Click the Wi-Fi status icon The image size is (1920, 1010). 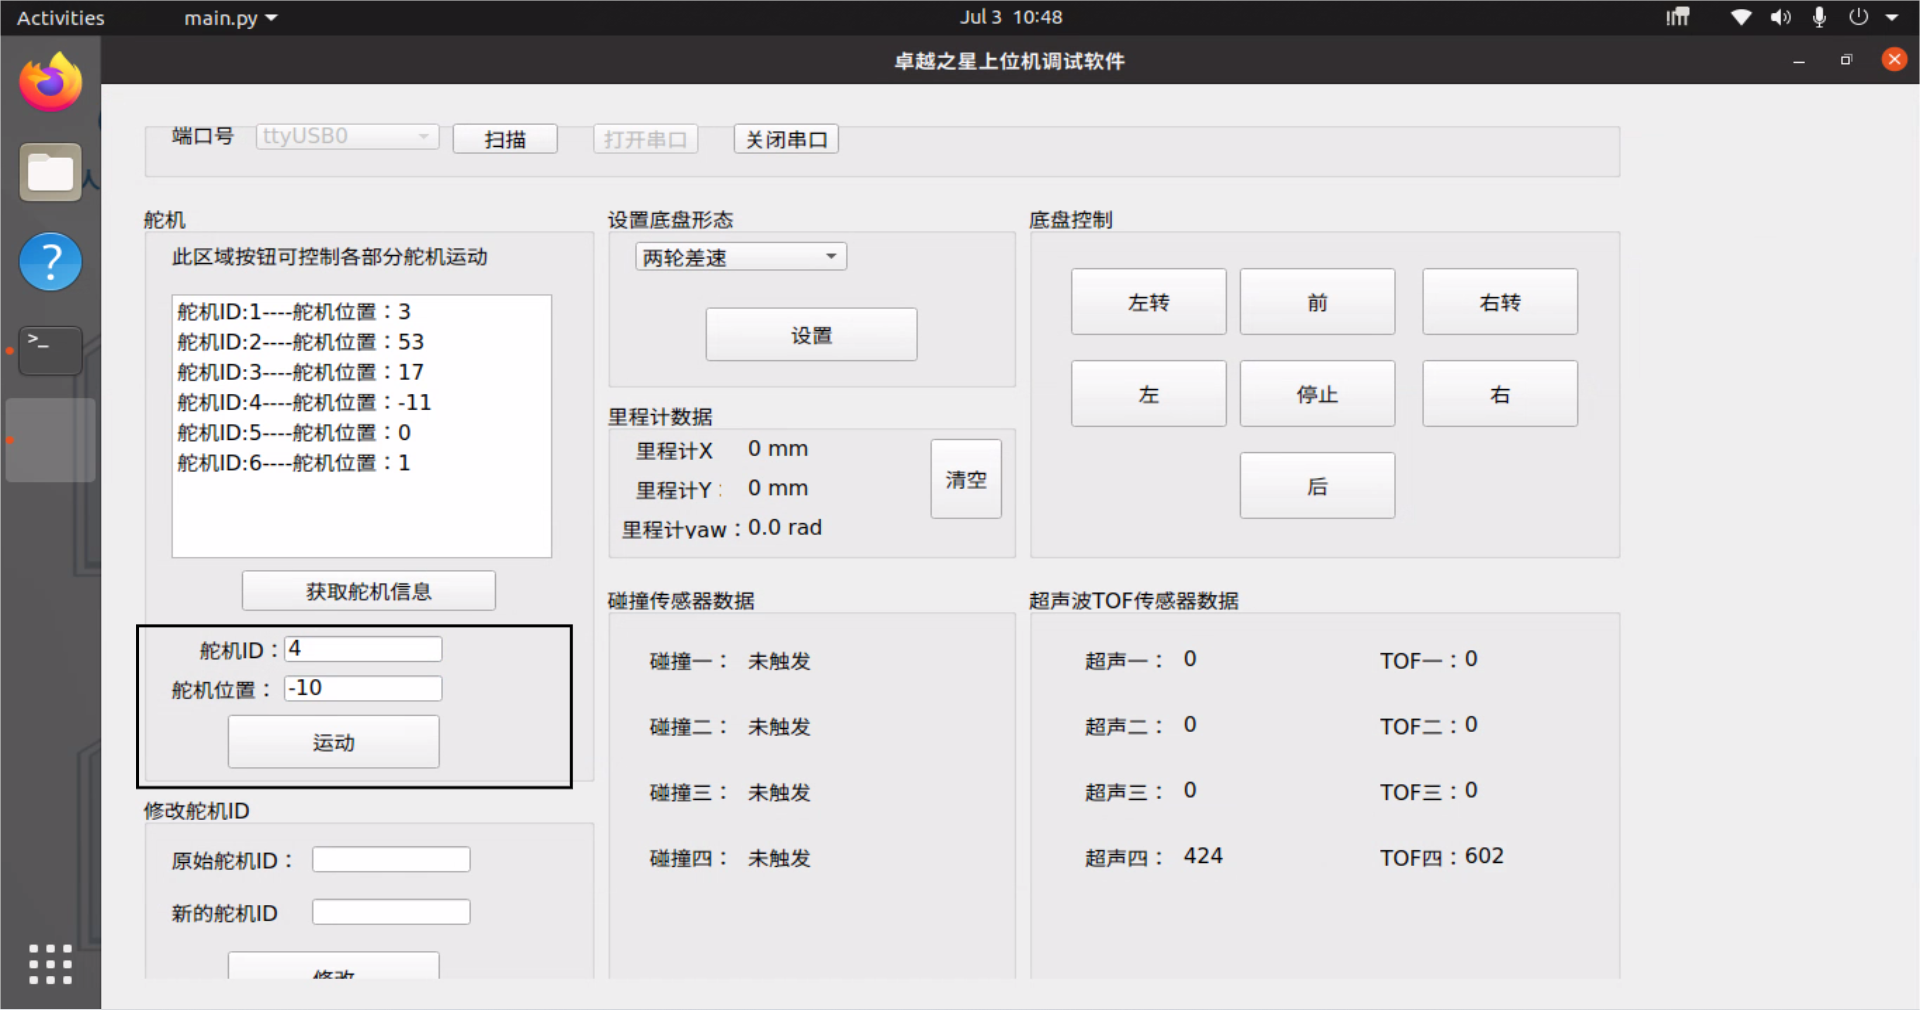tap(1741, 17)
